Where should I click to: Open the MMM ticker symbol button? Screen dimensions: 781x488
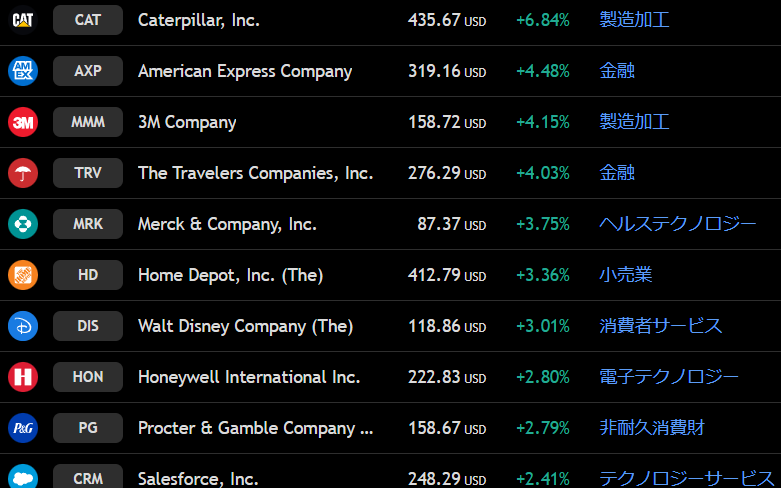click(88, 122)
